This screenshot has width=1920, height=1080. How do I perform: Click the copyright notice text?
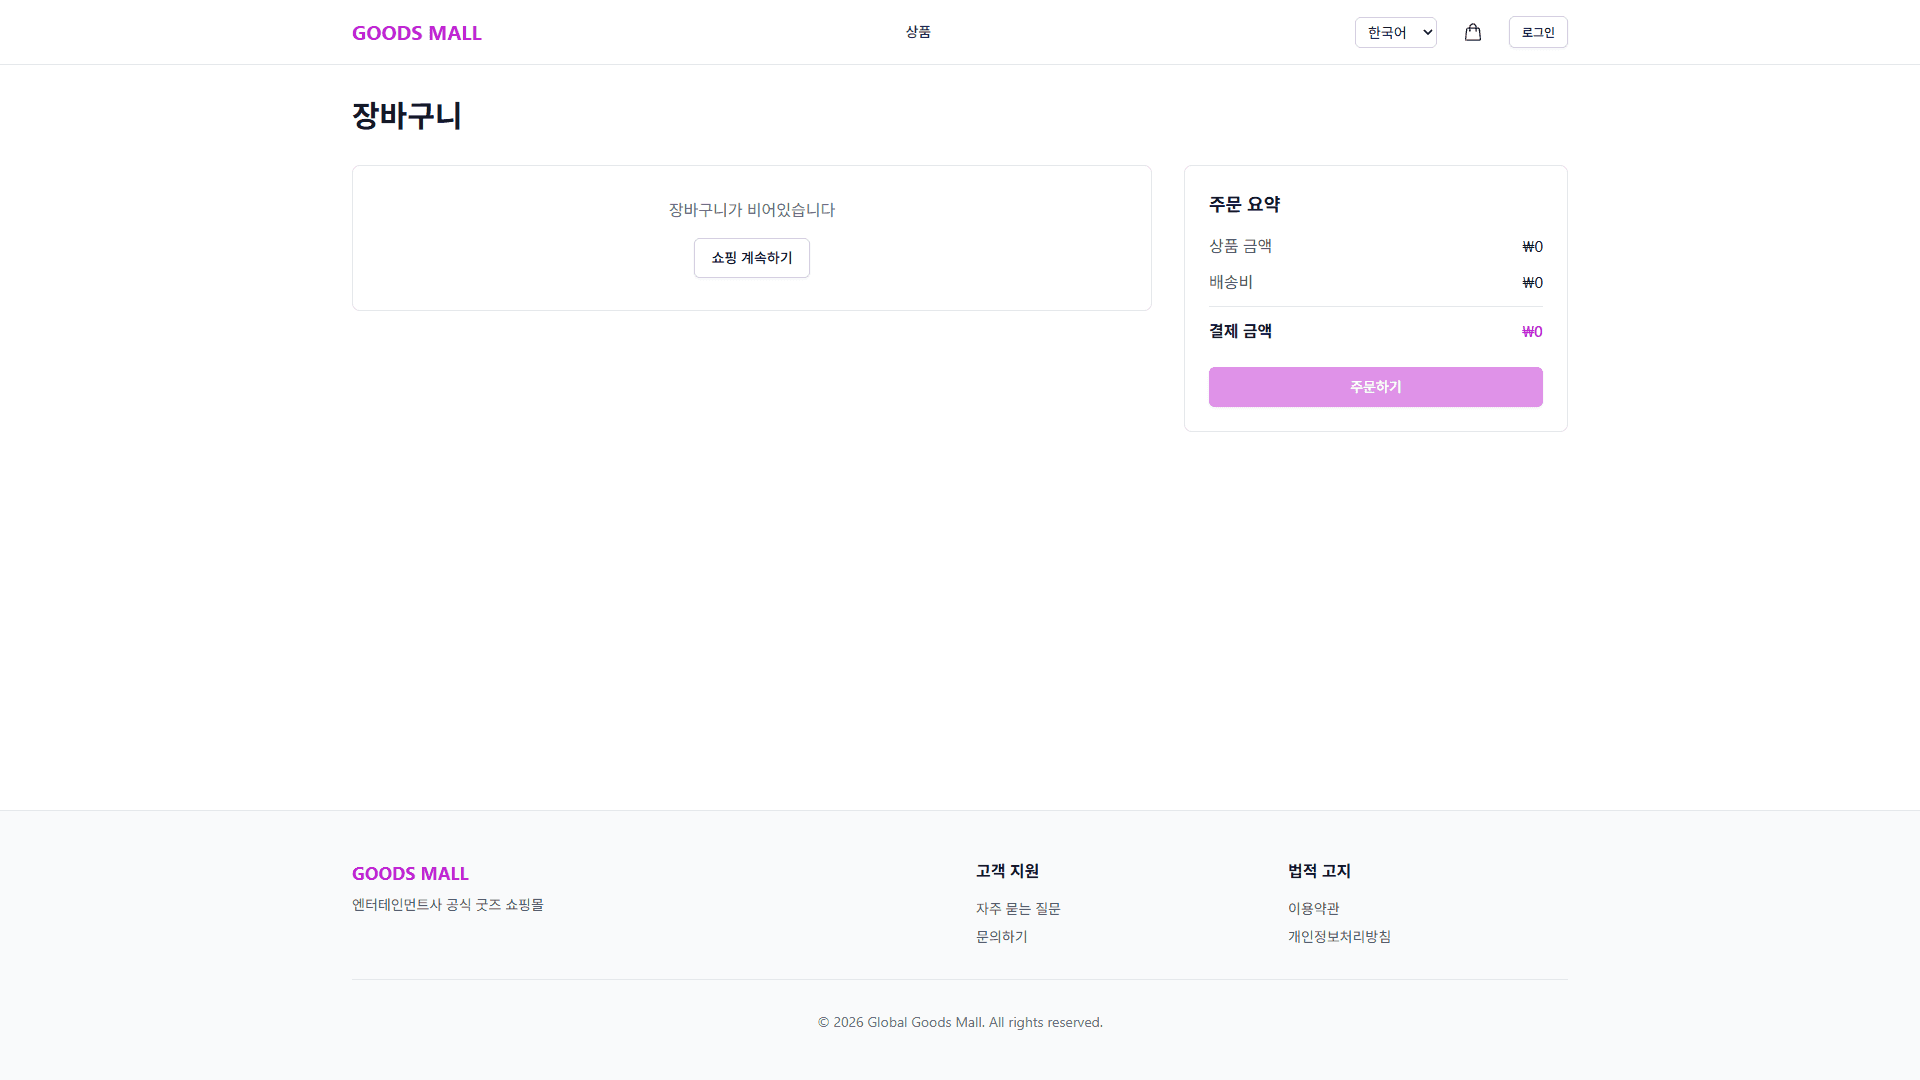point(960,1022)
